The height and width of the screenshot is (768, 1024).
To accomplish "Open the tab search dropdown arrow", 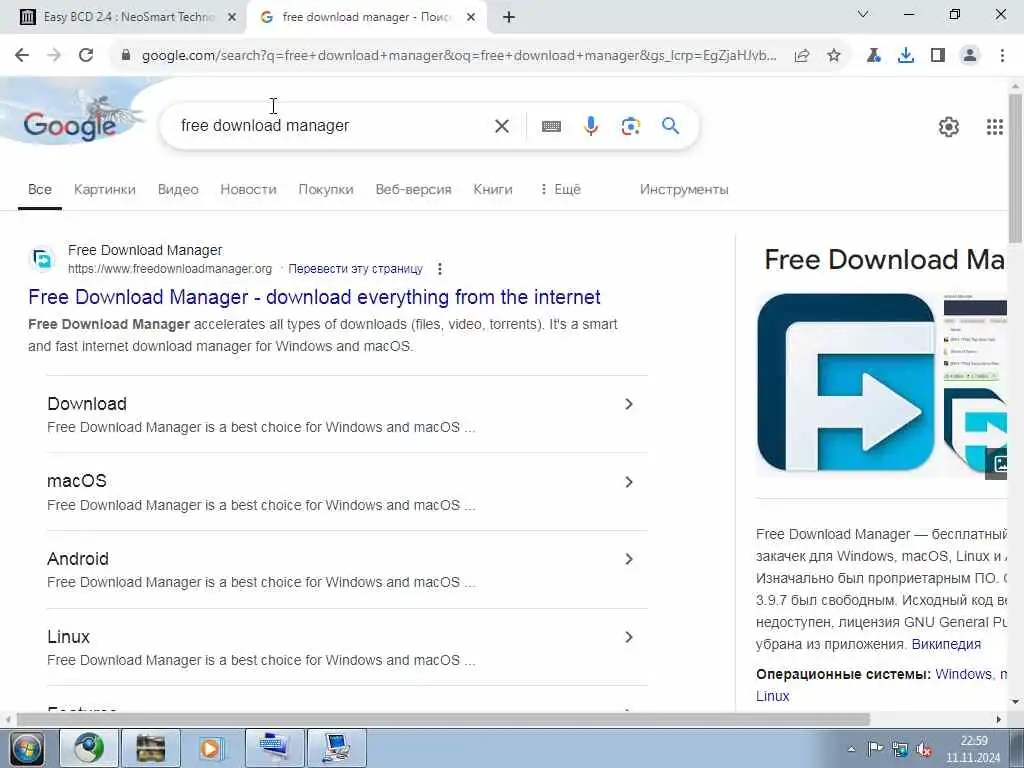I will point(863,14).
